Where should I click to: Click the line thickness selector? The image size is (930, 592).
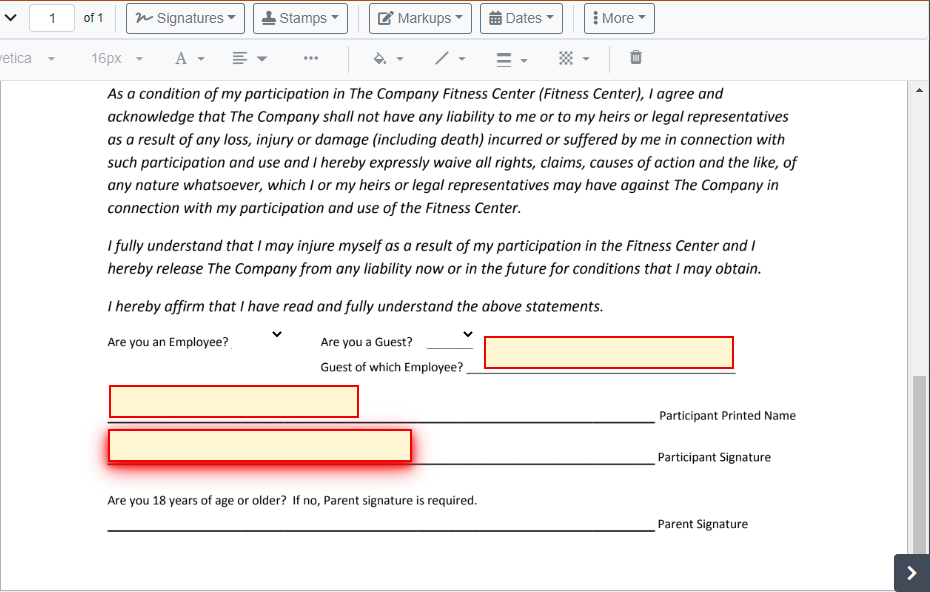click(511, 58)
